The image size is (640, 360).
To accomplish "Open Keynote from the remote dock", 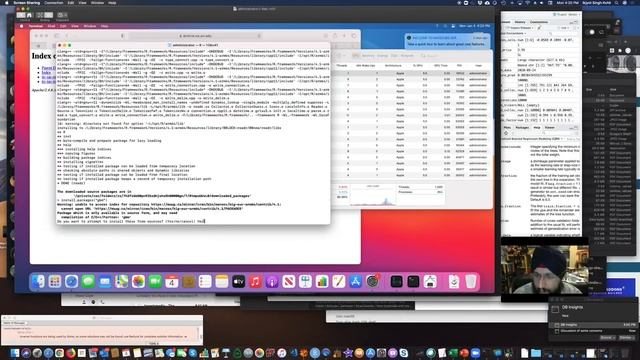I will click(x=305, y=282).
